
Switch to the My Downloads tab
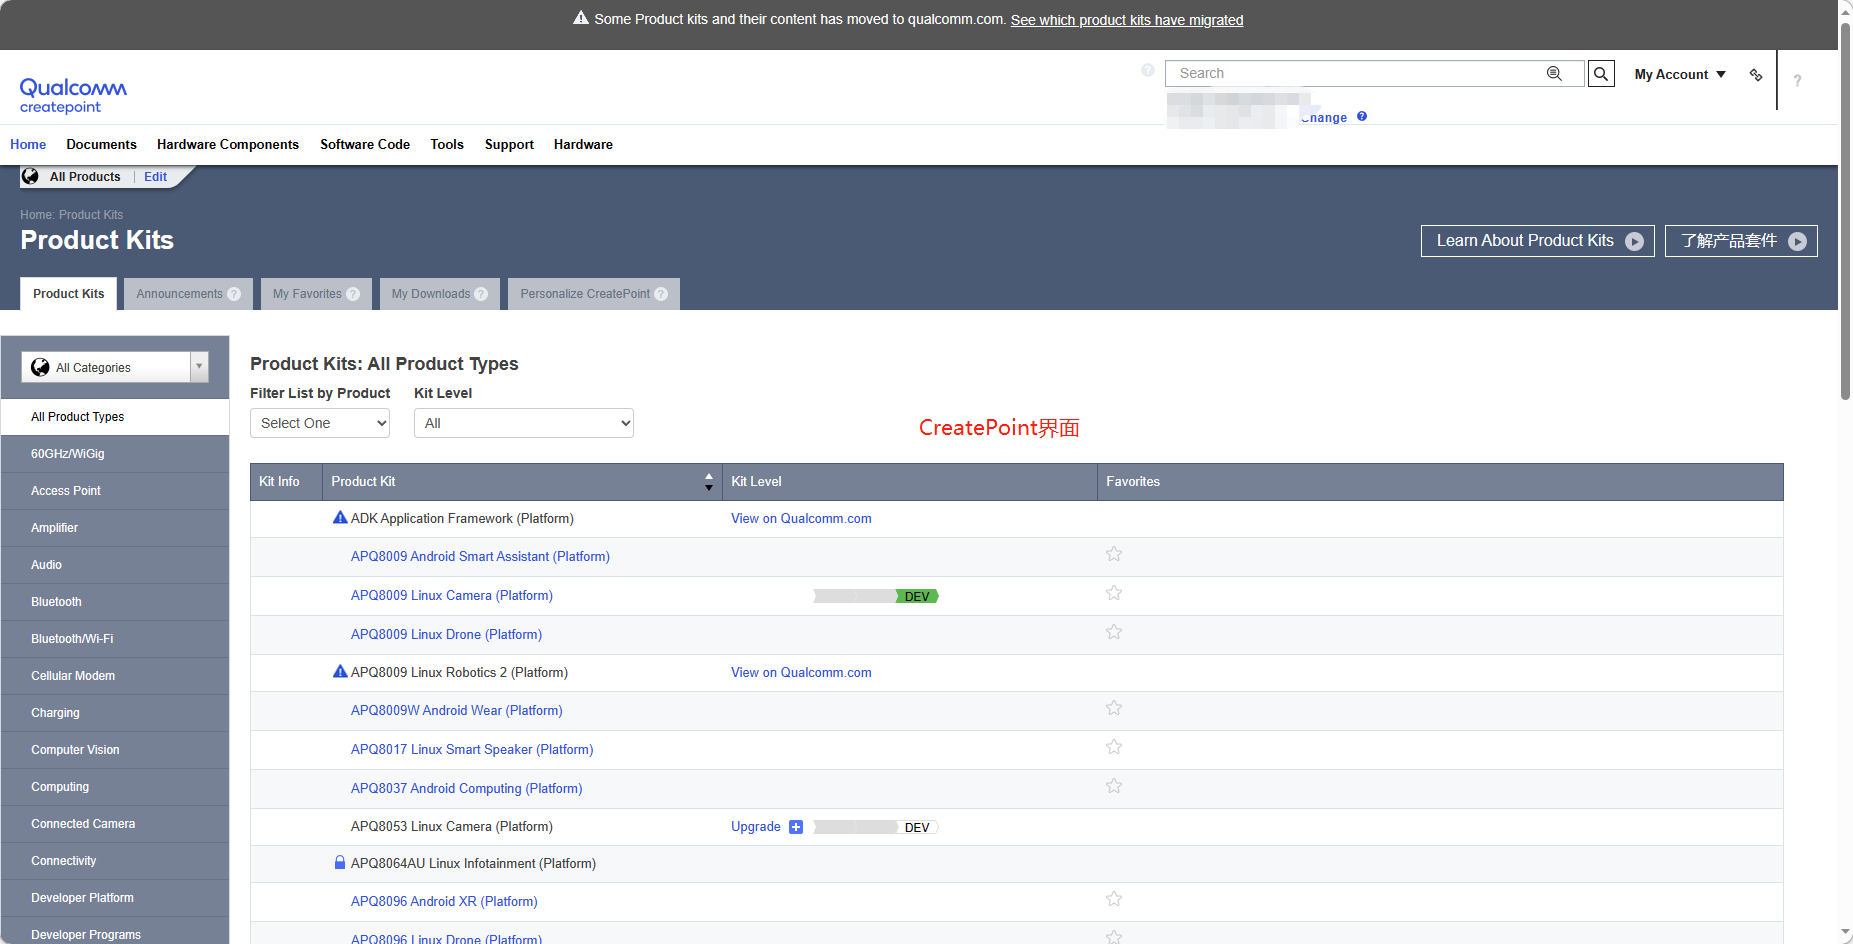click(x=440, y=294)
